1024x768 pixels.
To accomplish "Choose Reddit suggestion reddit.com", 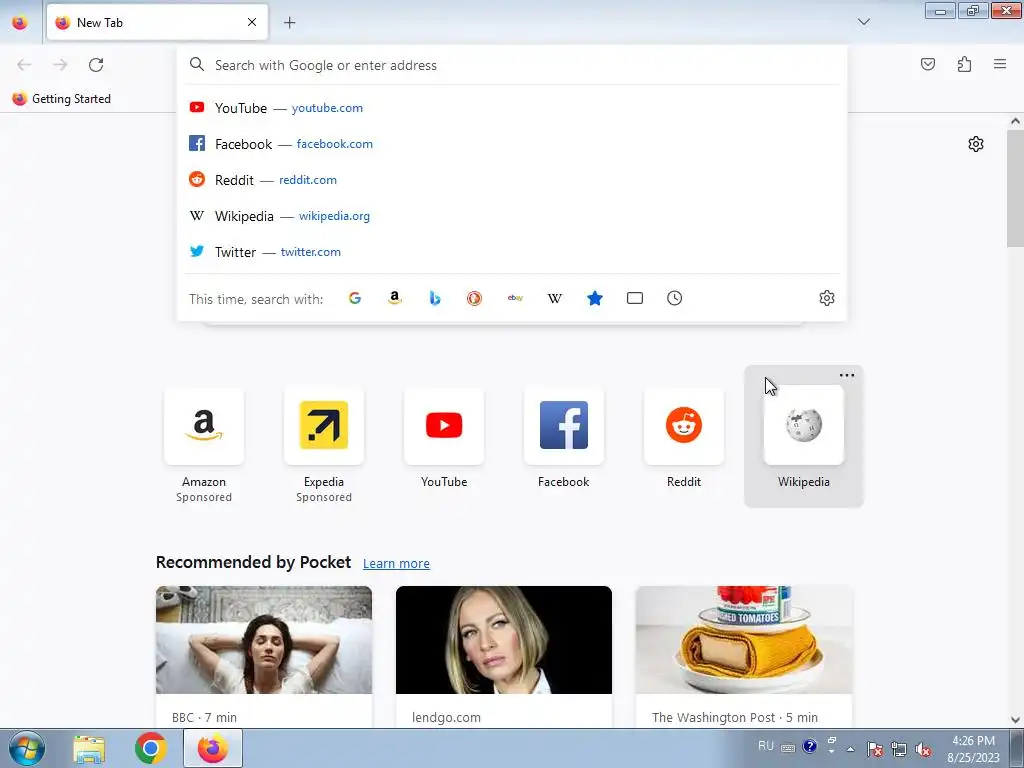I will [512, 180].
